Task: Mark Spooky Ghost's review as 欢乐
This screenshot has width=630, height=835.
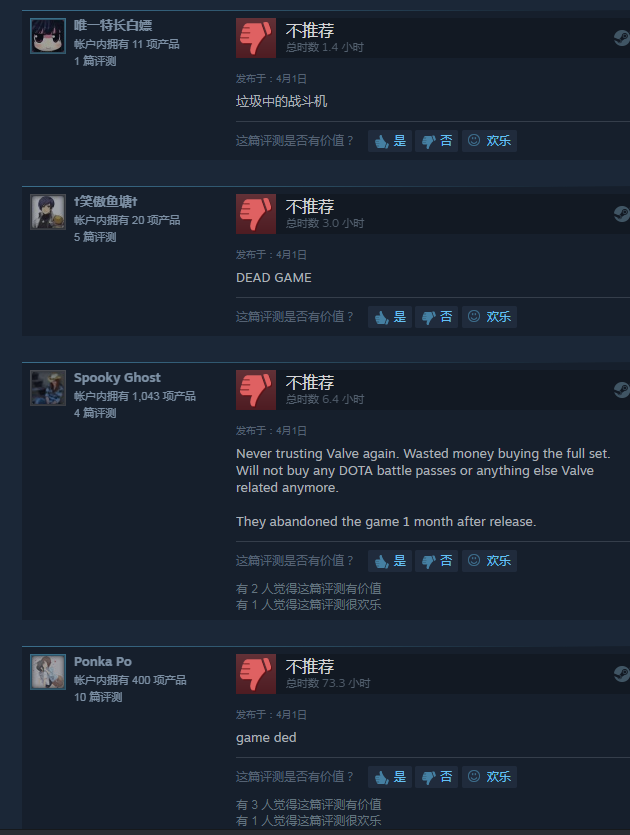Action: coord(489,561)
